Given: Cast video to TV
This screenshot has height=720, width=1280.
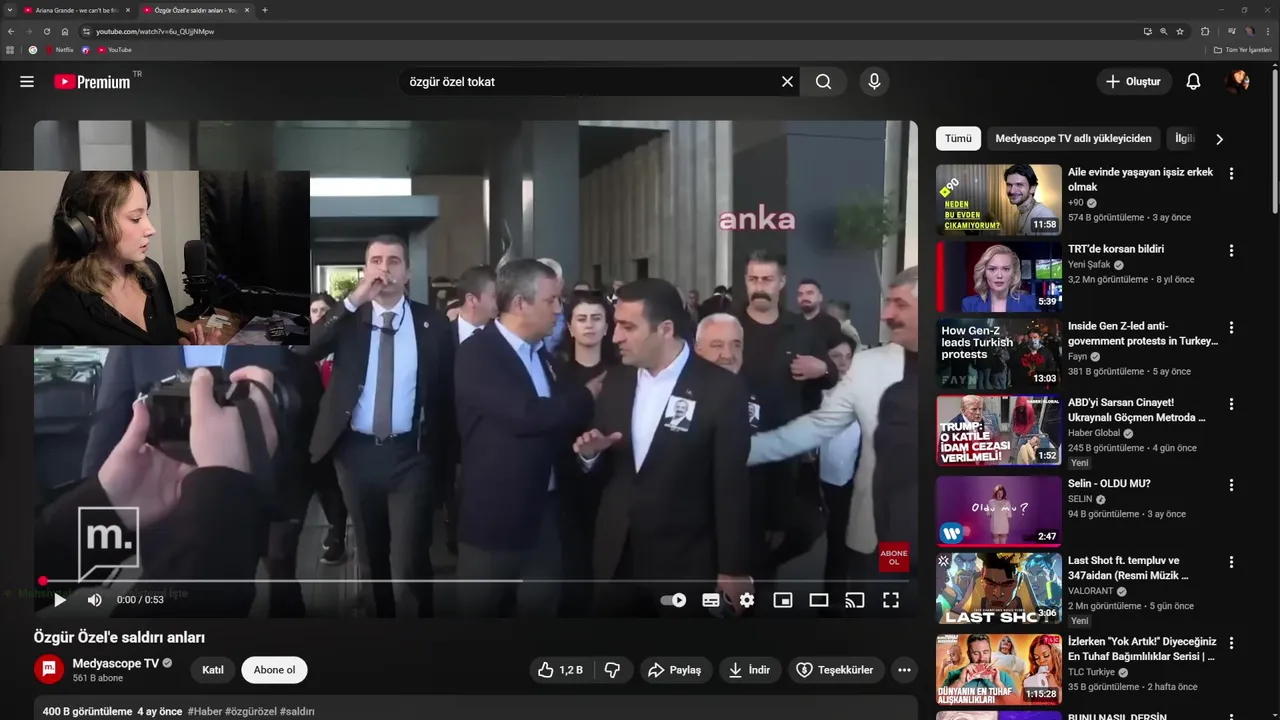Looking at the screenshot, I should [x=855, y=600].
